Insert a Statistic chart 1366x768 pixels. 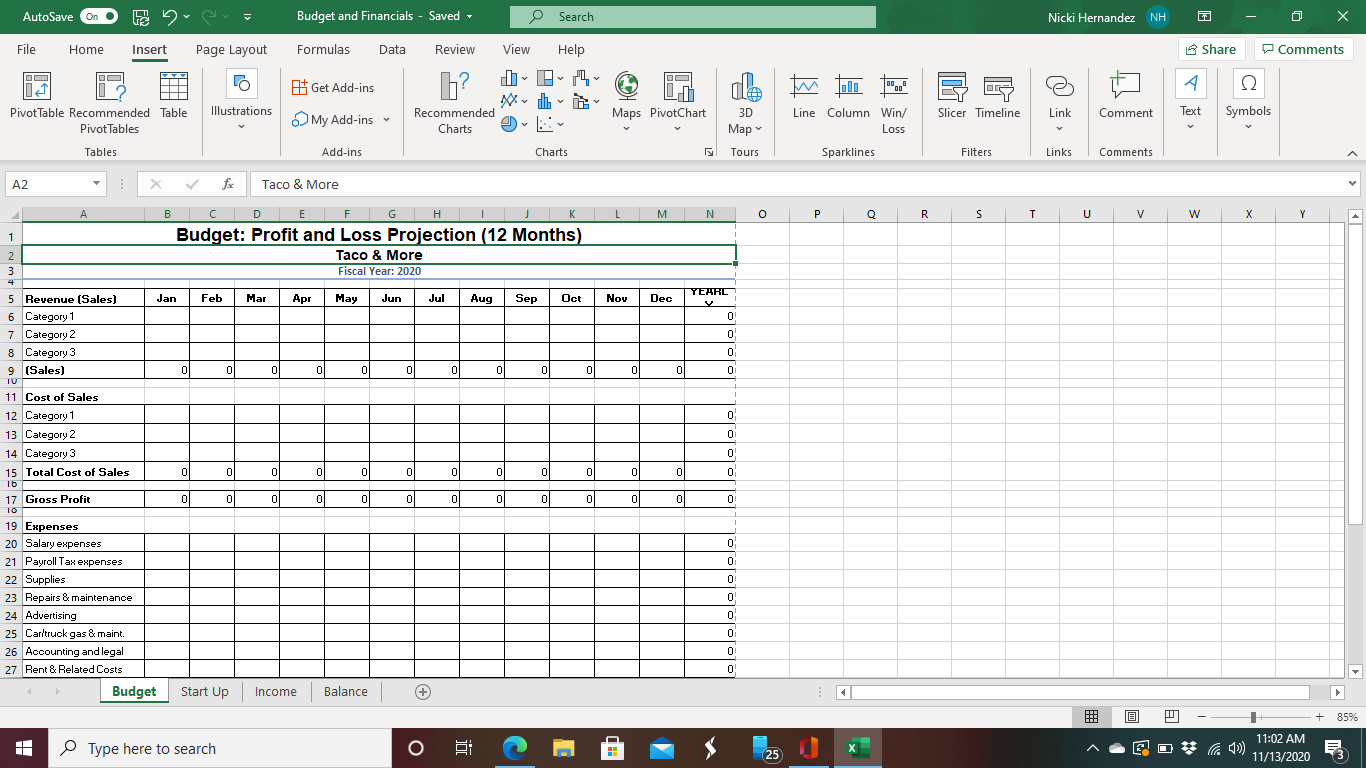point(548,101)
